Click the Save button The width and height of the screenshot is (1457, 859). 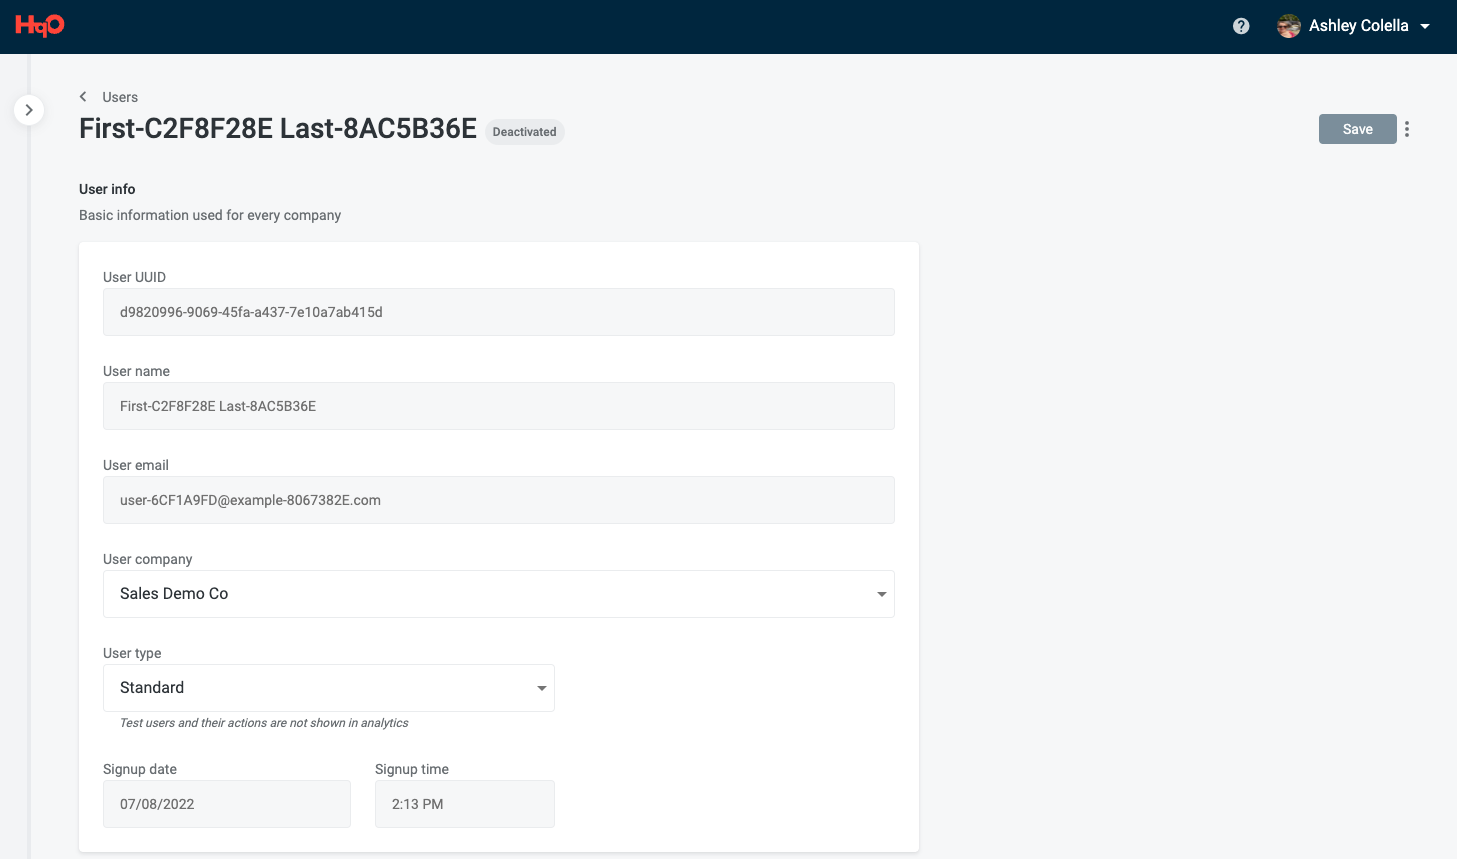[1357, 129]
